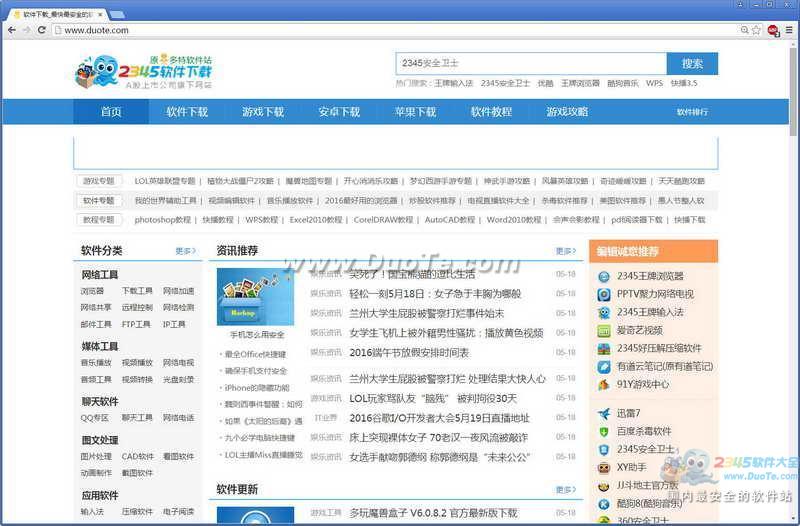
Task: Expand 更多 in 软件分类 section
Action: point(185,251)
